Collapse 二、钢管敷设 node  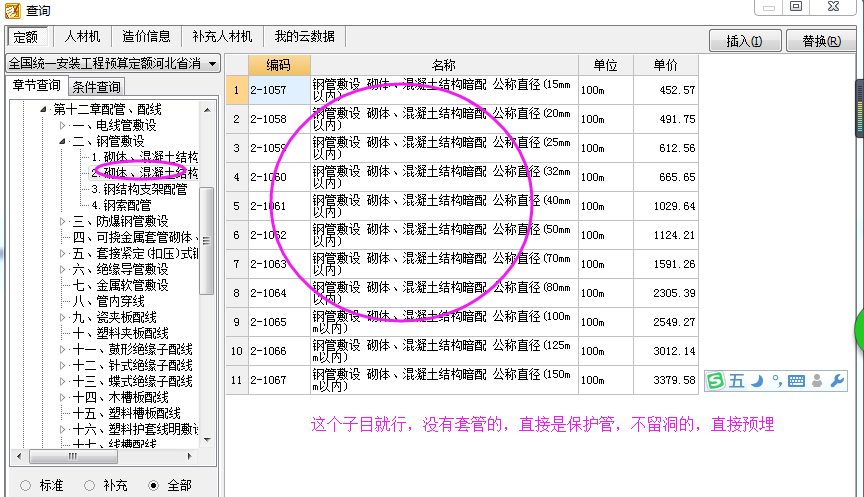[62, 142]
